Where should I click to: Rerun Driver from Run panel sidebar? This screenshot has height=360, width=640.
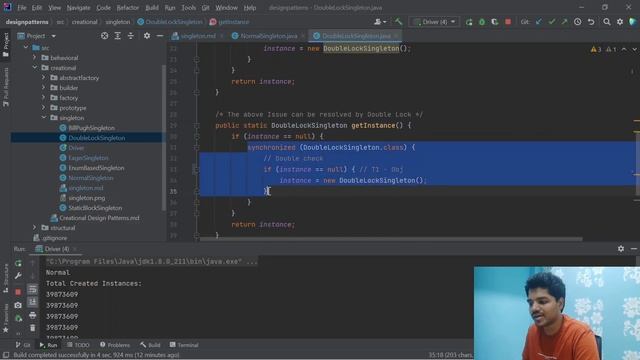coord(18,264)
